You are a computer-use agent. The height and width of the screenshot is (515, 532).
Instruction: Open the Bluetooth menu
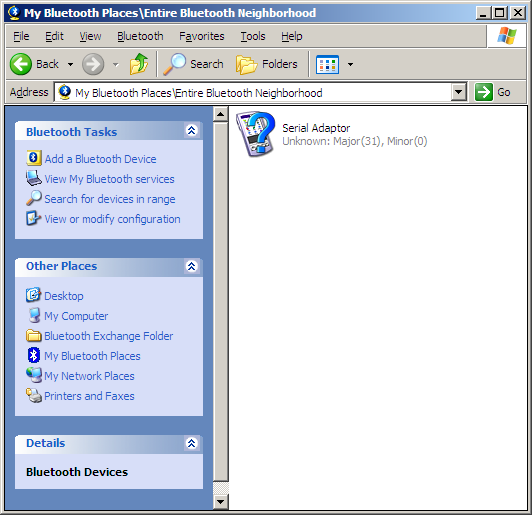(140, 36)
